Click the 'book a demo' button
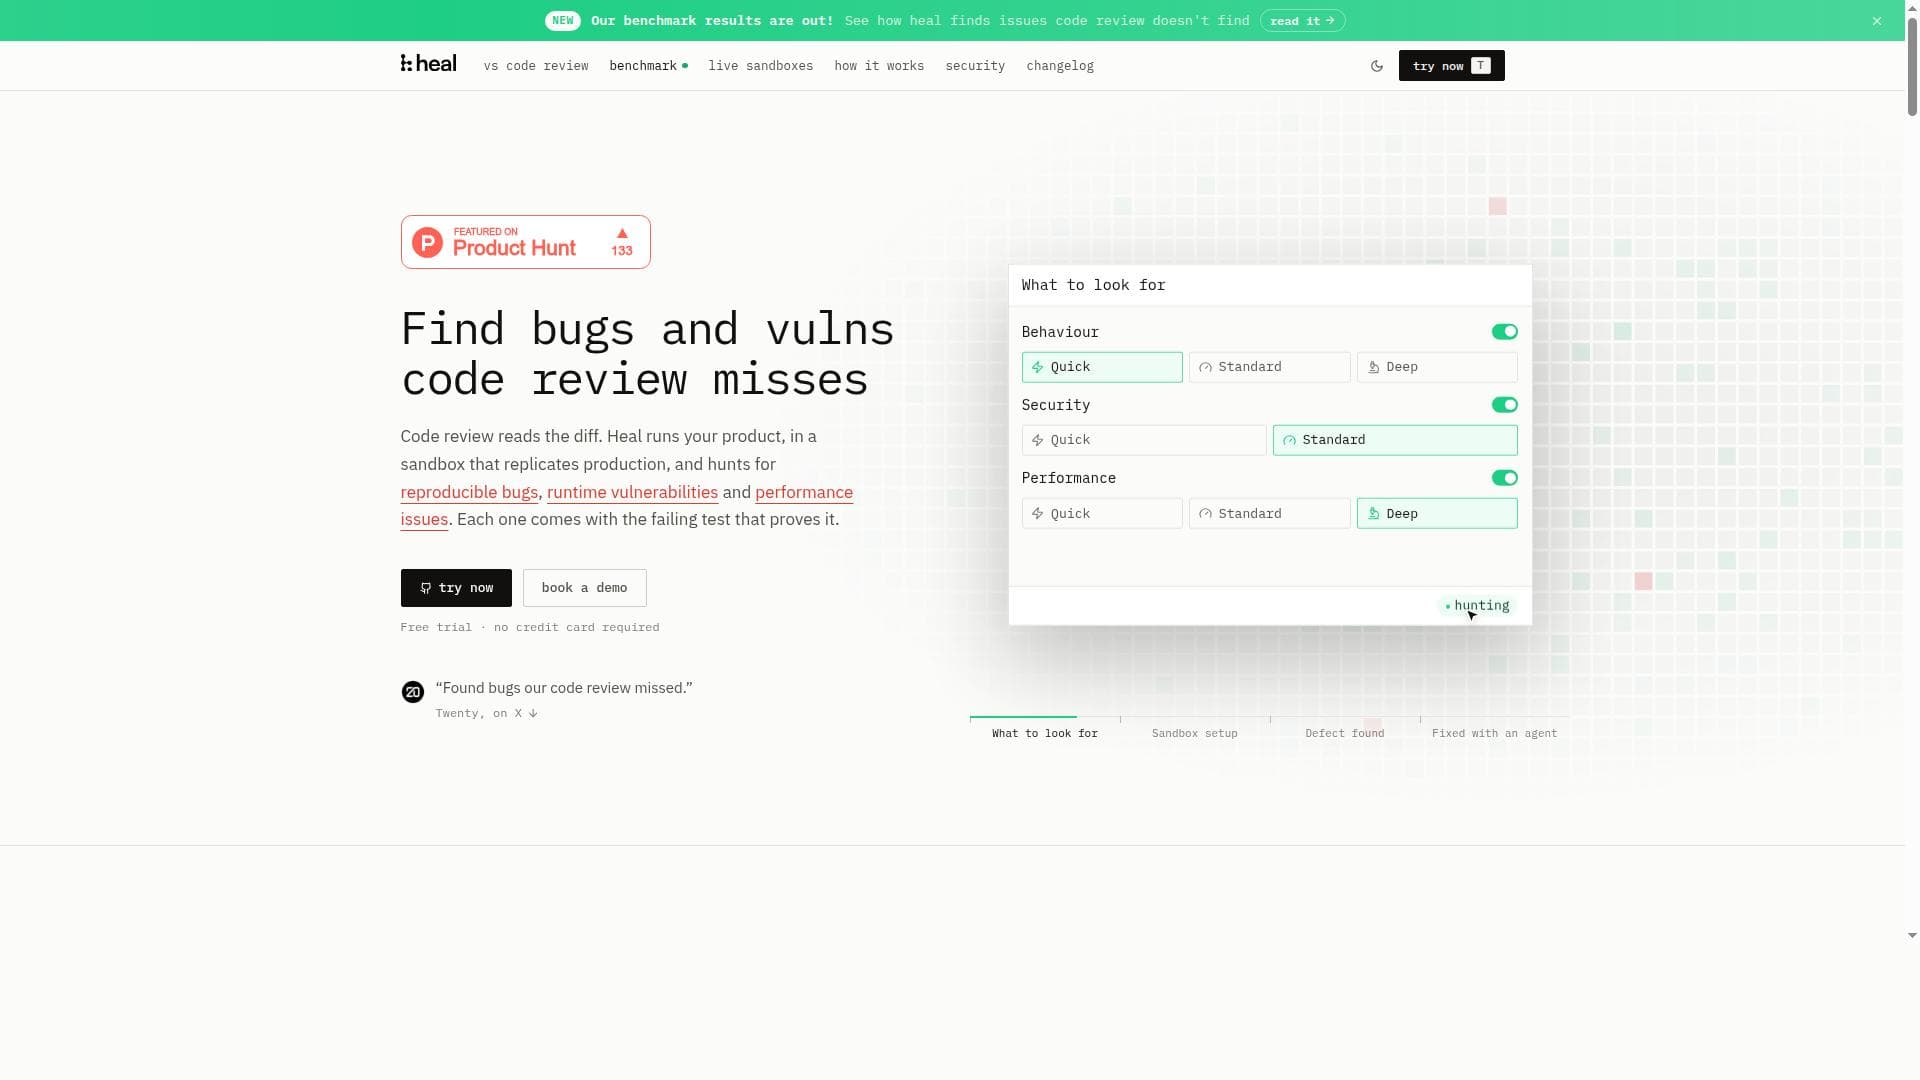The image size is (1920, 1080). coord(585,588)
